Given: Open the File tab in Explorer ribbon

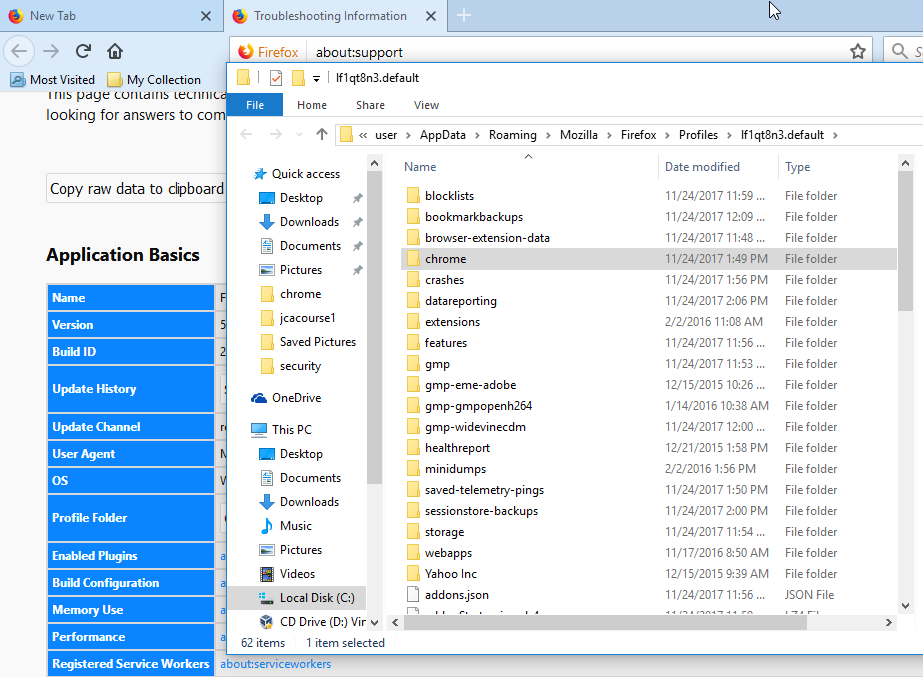Looking at the screenshot, I should (255, 105).
